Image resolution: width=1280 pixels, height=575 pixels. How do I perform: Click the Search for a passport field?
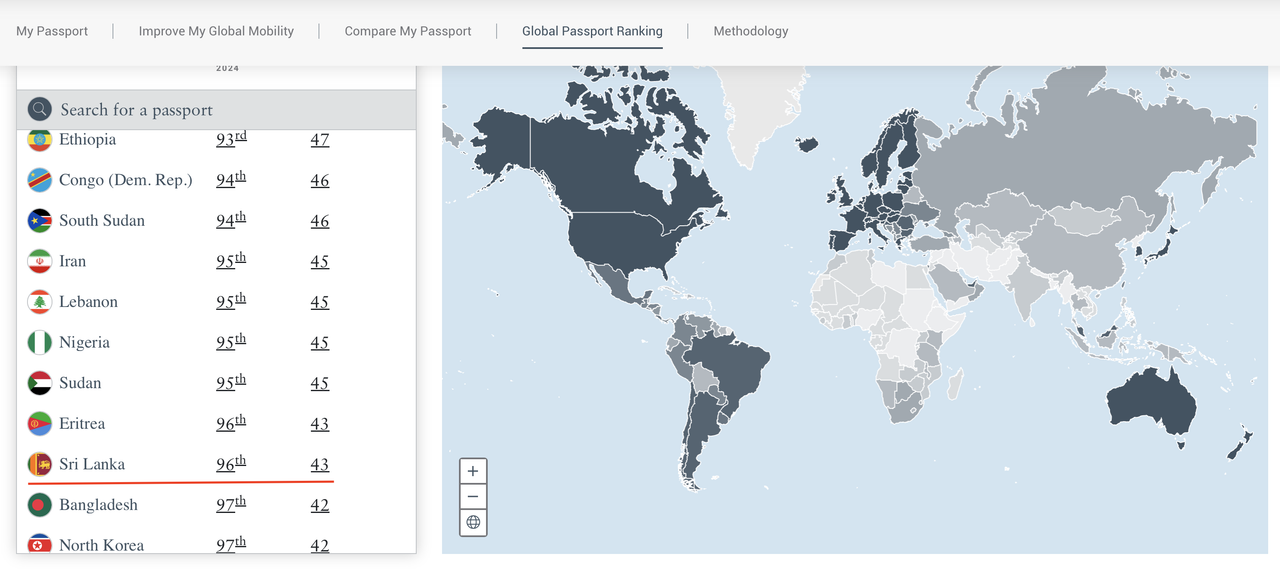(x=216, y=109)
